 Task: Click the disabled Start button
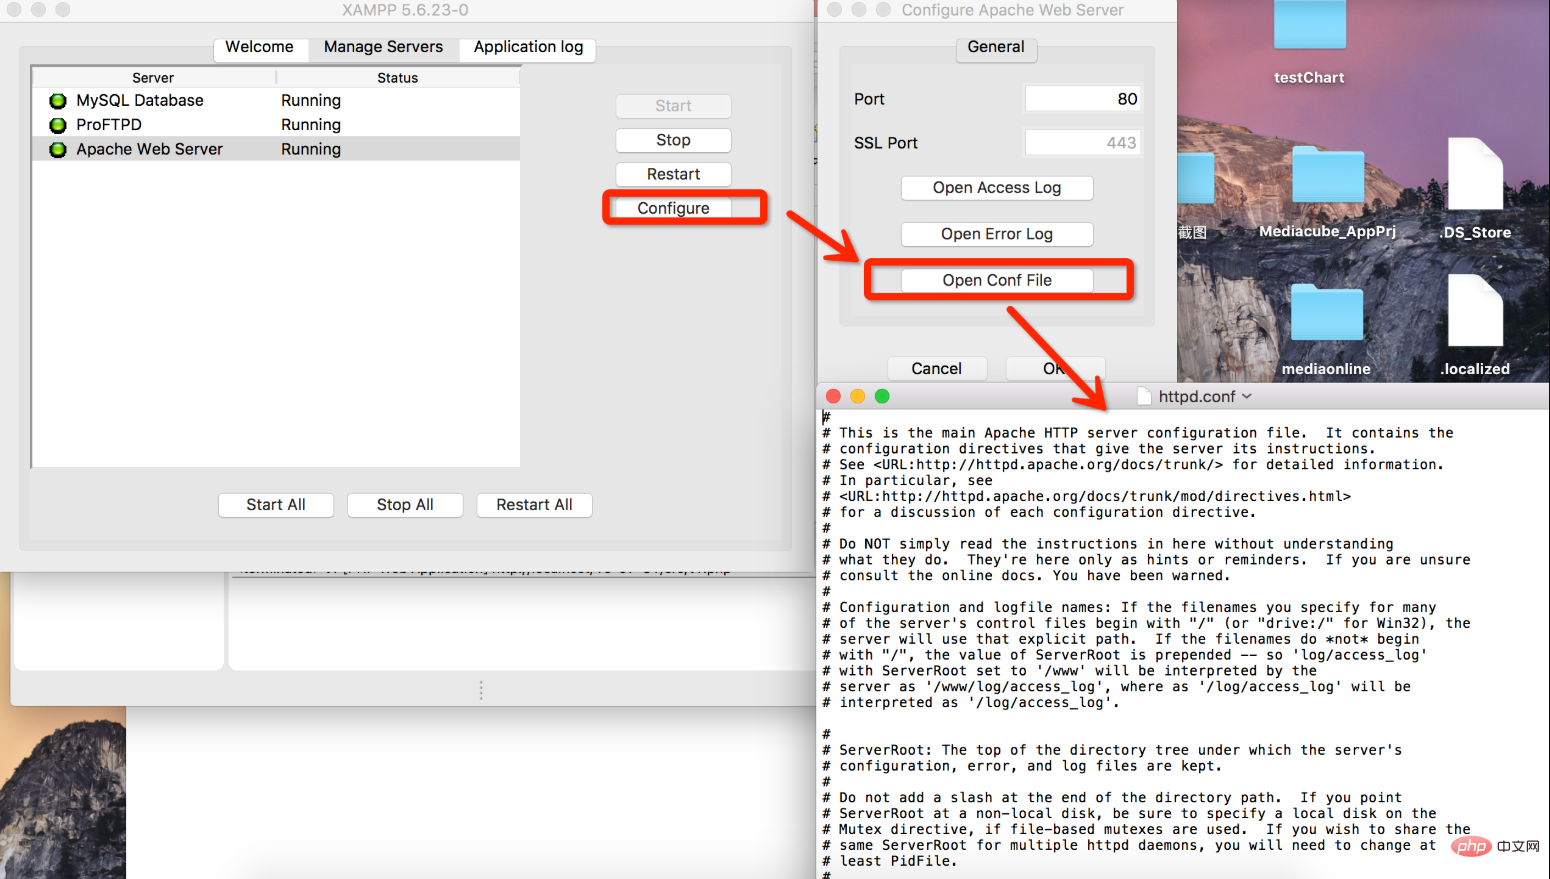[674, 106]
